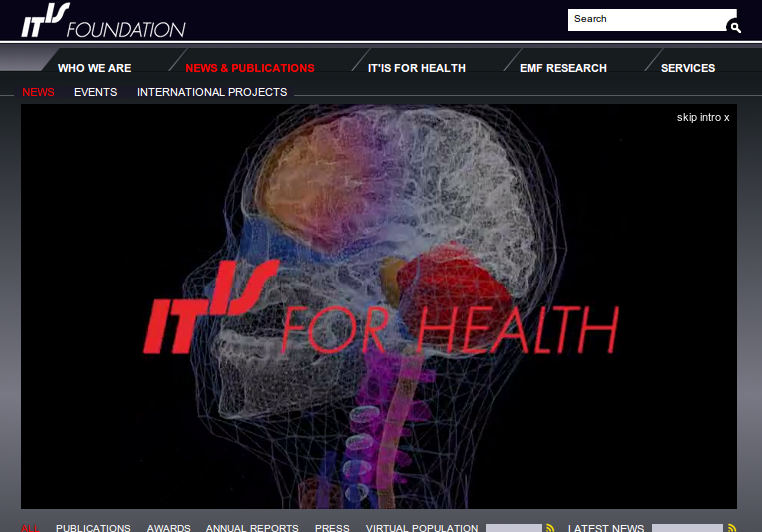Select the ALL news filter
This screenshot has width=762, height=532.
(30, 528)
